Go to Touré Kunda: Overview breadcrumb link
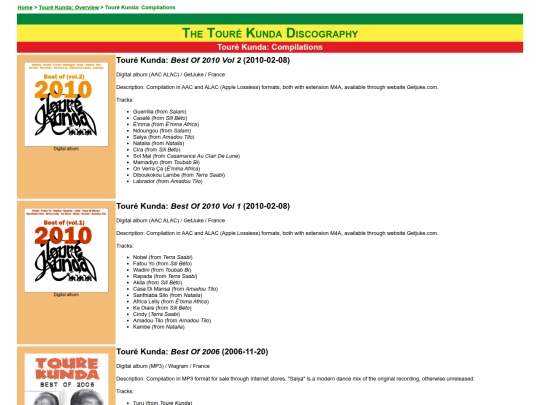Image resolution: width=540 pixels, height=405 pixels. [69, 7]
